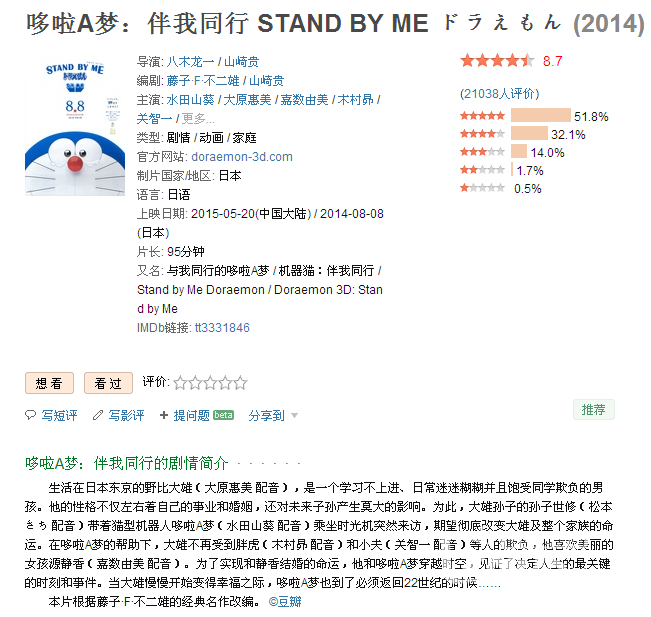Rate the movie one star
This screenshot has width=651, height=617.
(x=180, y=382)
